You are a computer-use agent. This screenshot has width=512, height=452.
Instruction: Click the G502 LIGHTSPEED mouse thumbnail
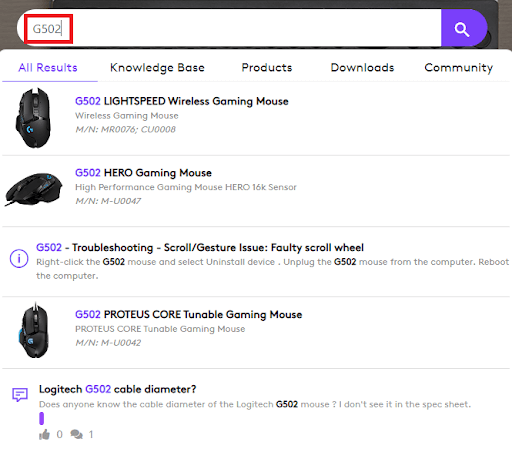click(33, 118)
